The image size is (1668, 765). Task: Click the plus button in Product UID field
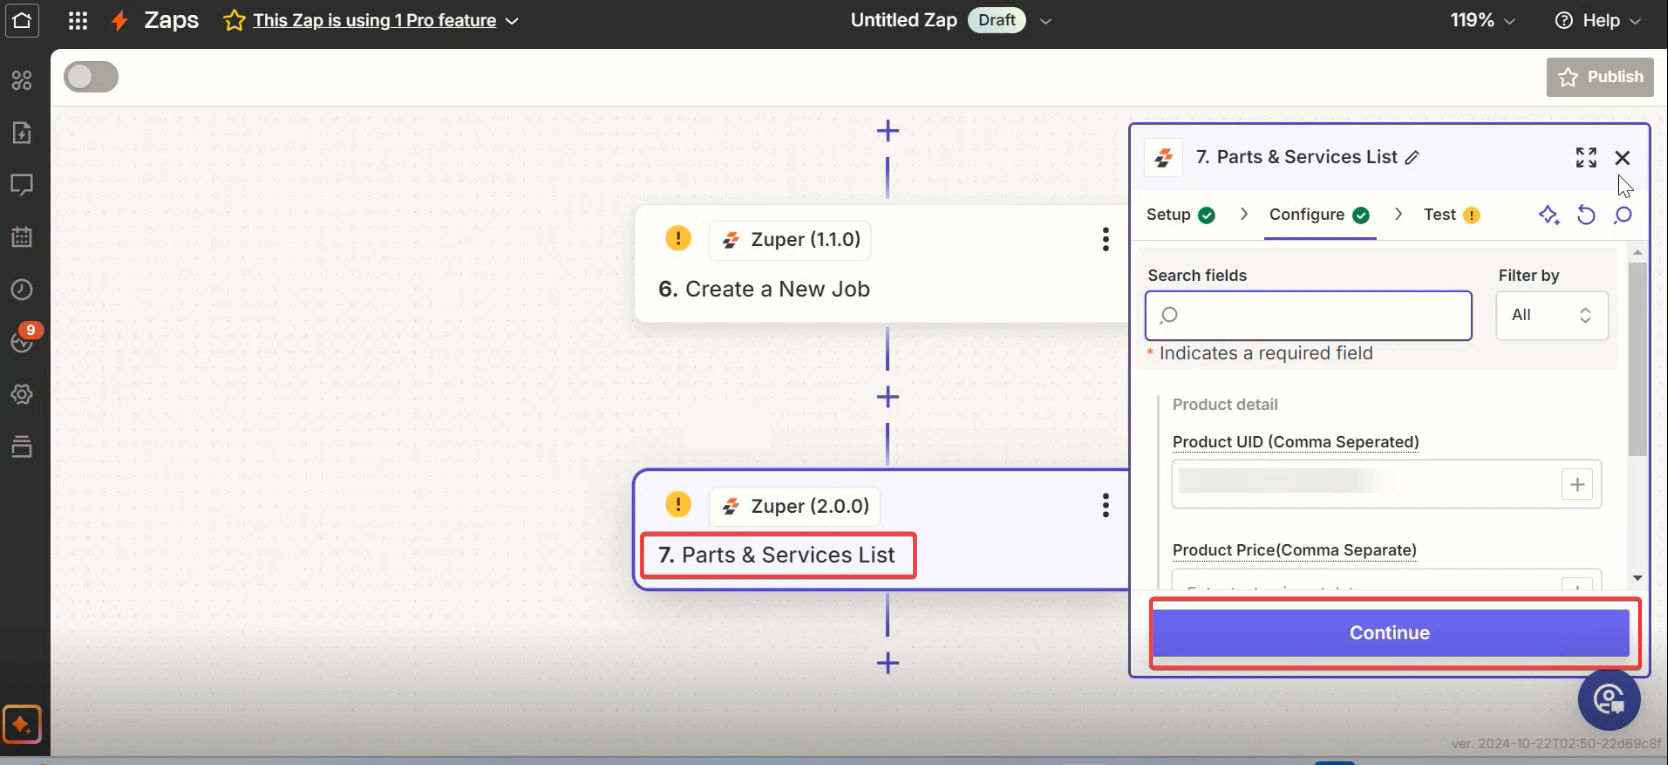[1577, 485]
